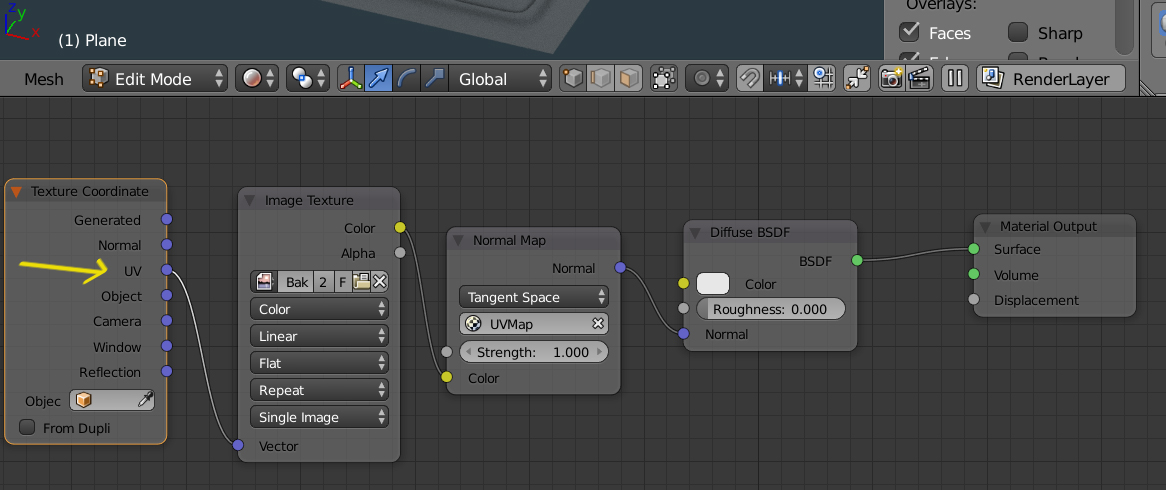The width and height of the screenshot is (1166, 490).
Task: Click the OpenGL render camera icon
Action: pos(892,79)
